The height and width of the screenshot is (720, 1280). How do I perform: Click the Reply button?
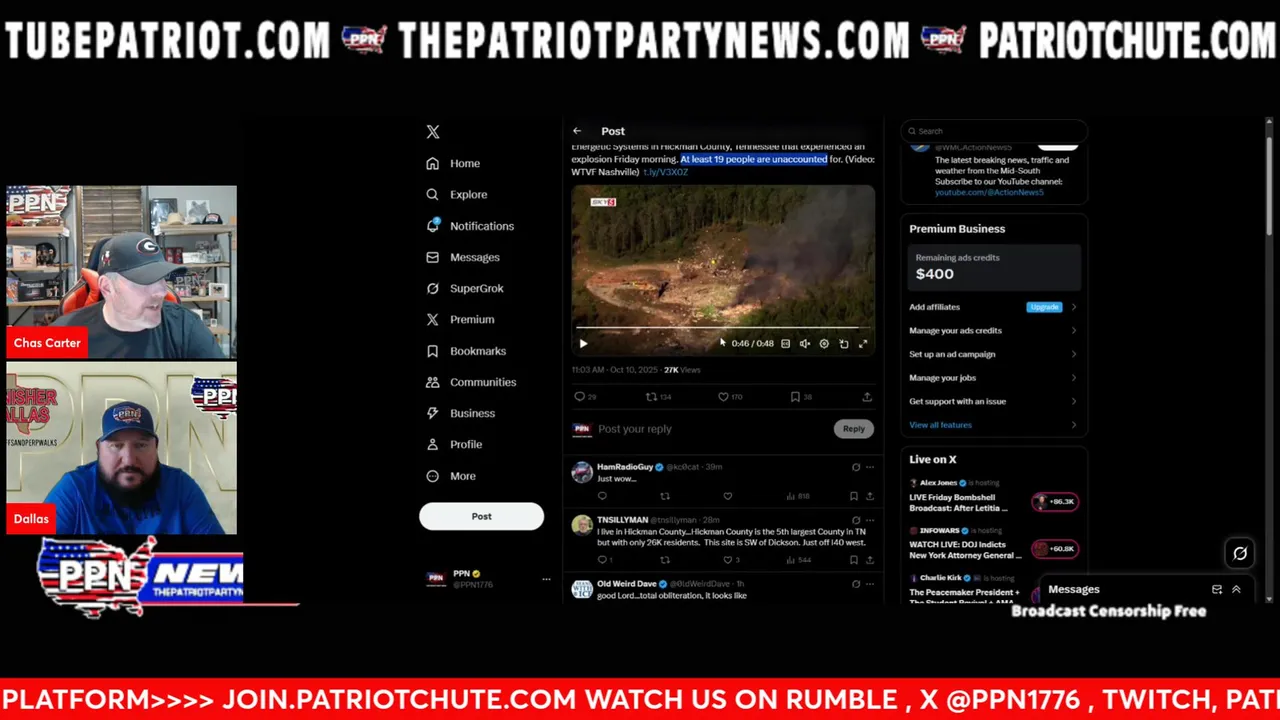click(853, 429)
